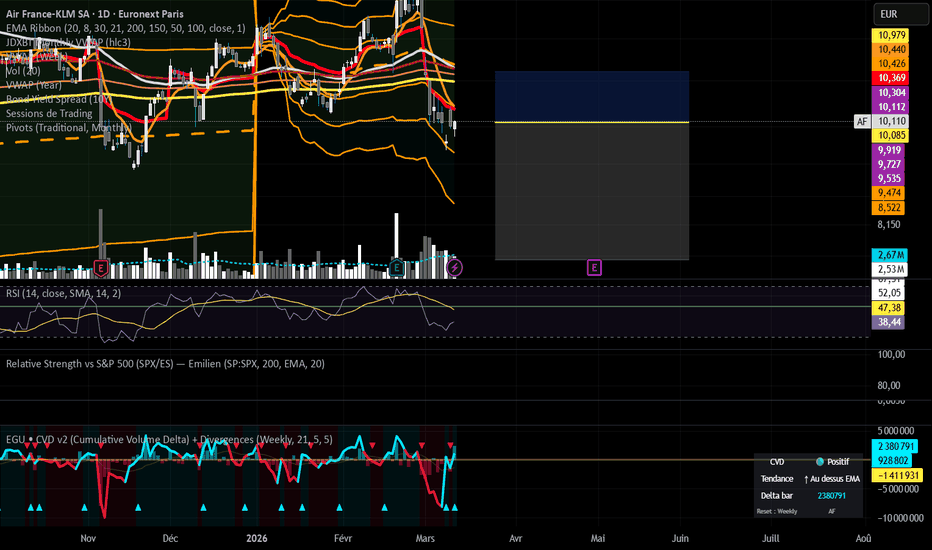The image size is (932, 550).
Task: Click the teal earnings E marker near late February
Action: pos(396,268)
